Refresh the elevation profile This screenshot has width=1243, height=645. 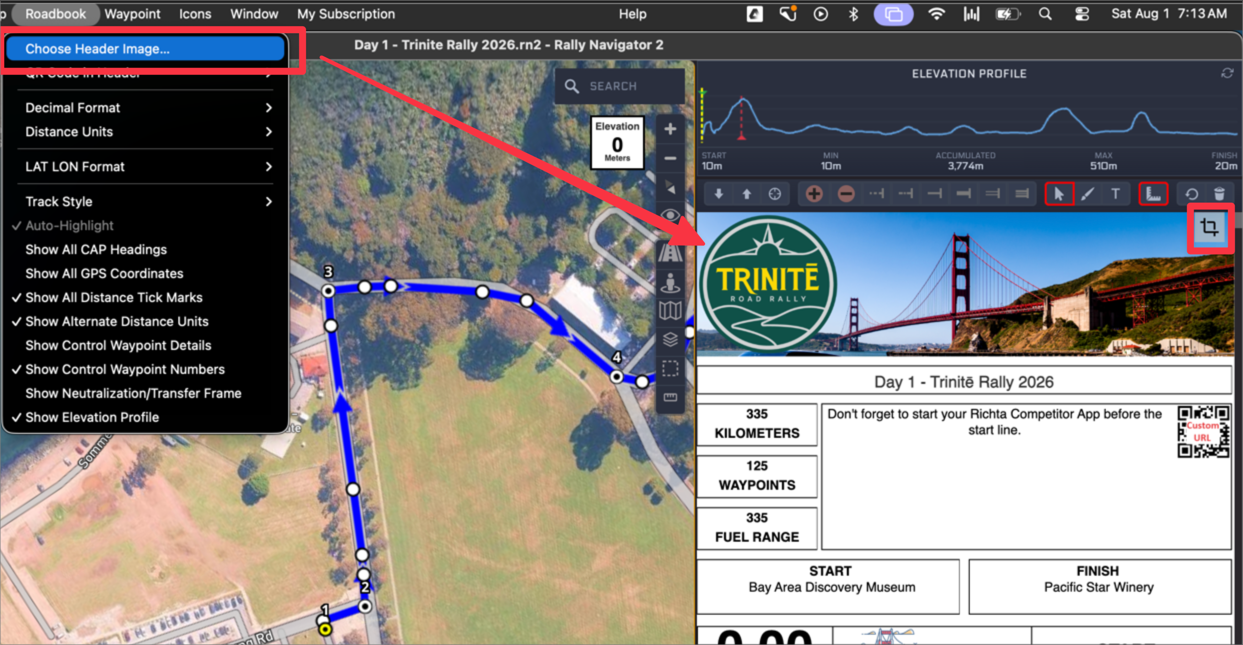pyautogui.click(x=1227, y=74)
